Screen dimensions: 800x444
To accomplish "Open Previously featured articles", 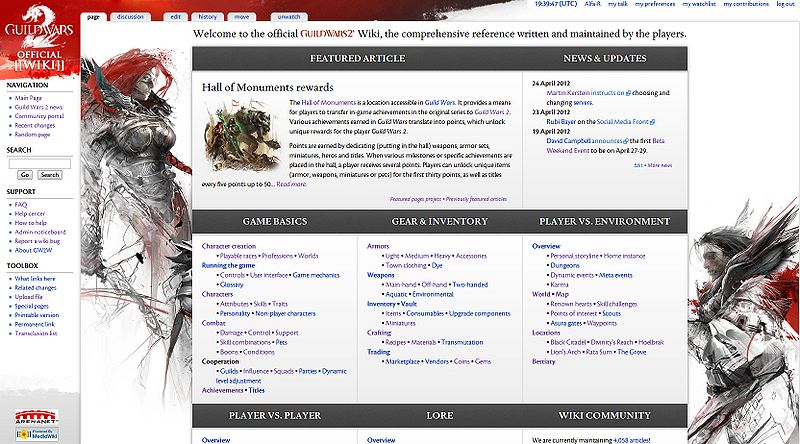I will (476, 200).
